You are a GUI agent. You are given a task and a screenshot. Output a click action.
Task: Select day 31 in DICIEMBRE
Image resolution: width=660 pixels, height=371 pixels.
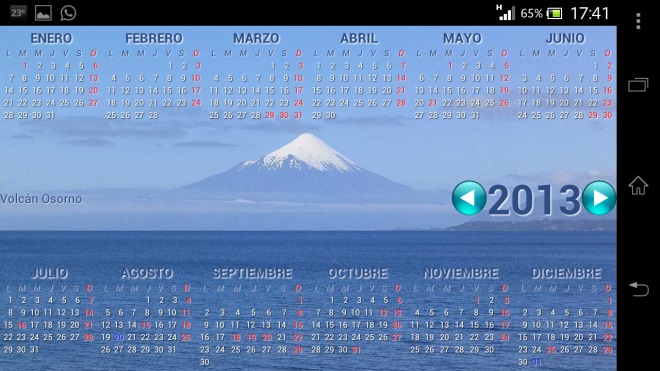pos(537,362)
